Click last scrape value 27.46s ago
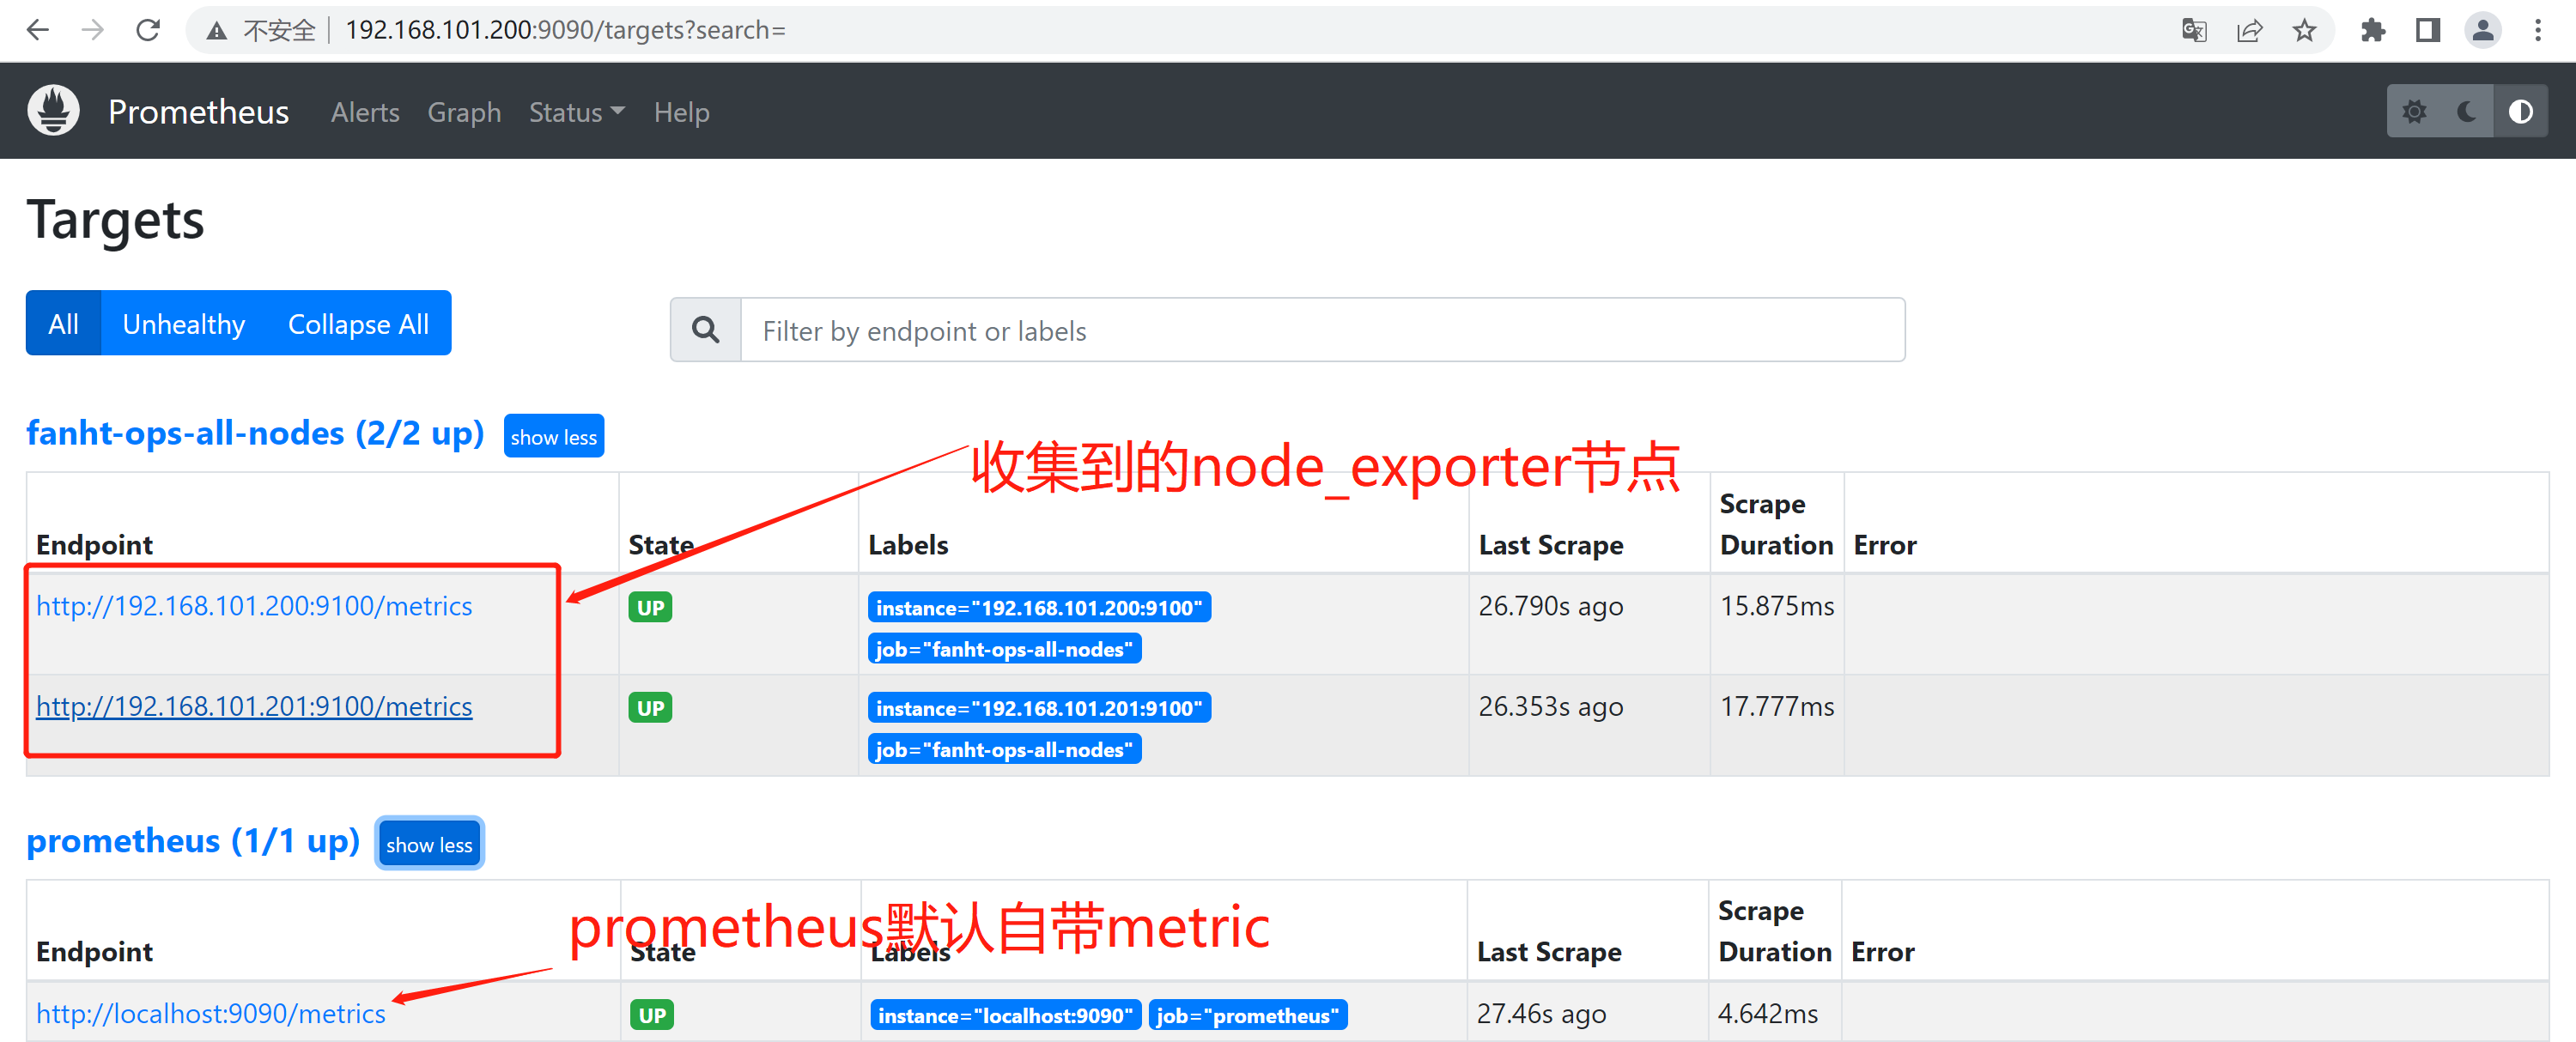Screen dimensions: 2576x1042 [x=1541, y=1012]
